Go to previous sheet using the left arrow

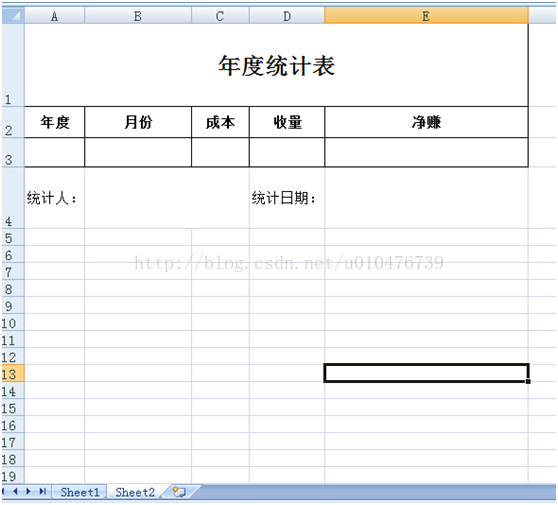(16, 492)
